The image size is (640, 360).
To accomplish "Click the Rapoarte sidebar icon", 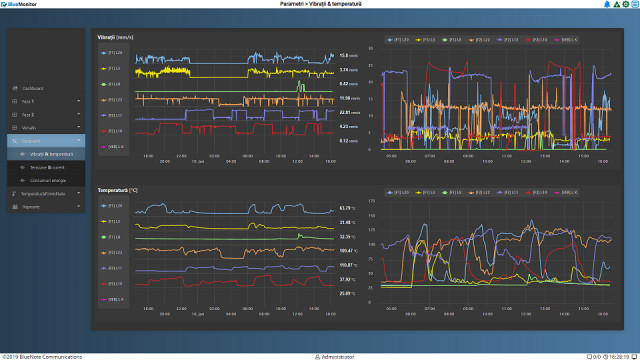I will (15, 207).
